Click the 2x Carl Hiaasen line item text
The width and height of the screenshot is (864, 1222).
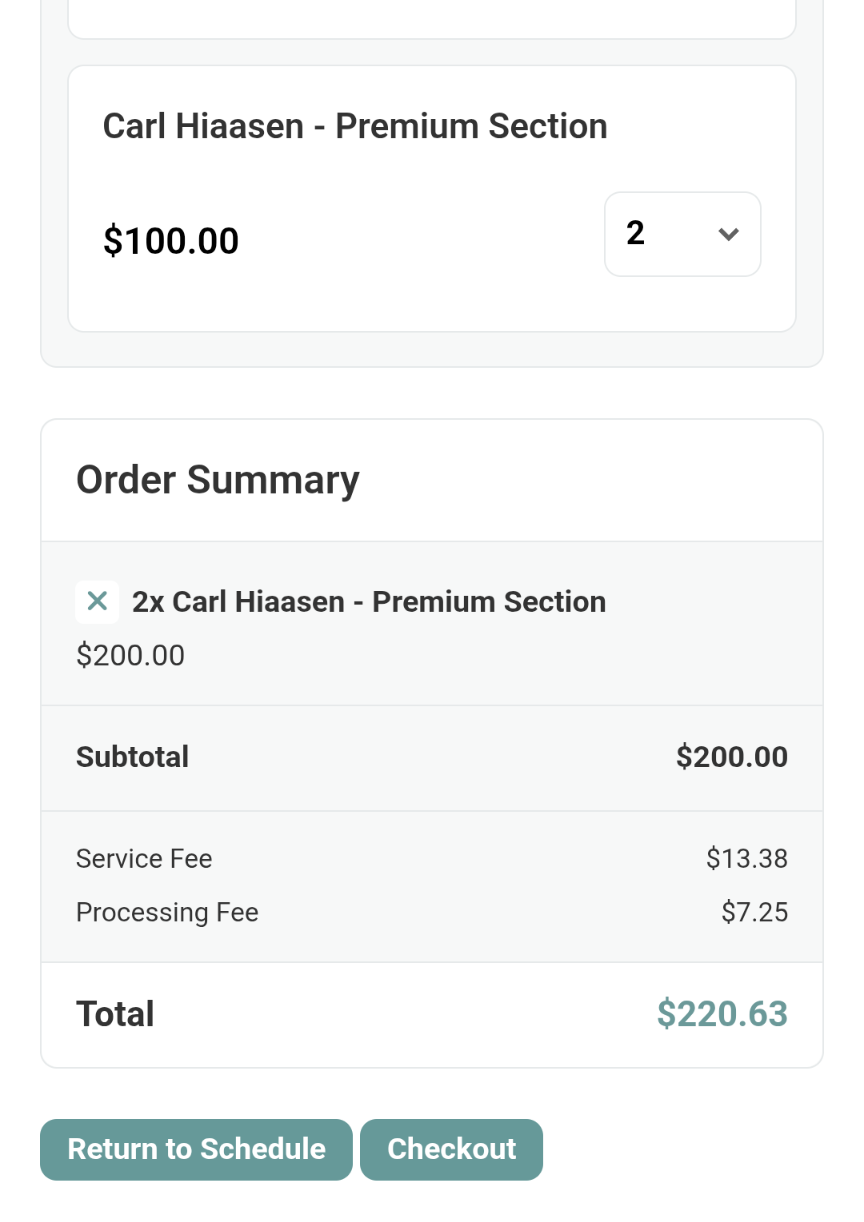[x=369, y=602]
